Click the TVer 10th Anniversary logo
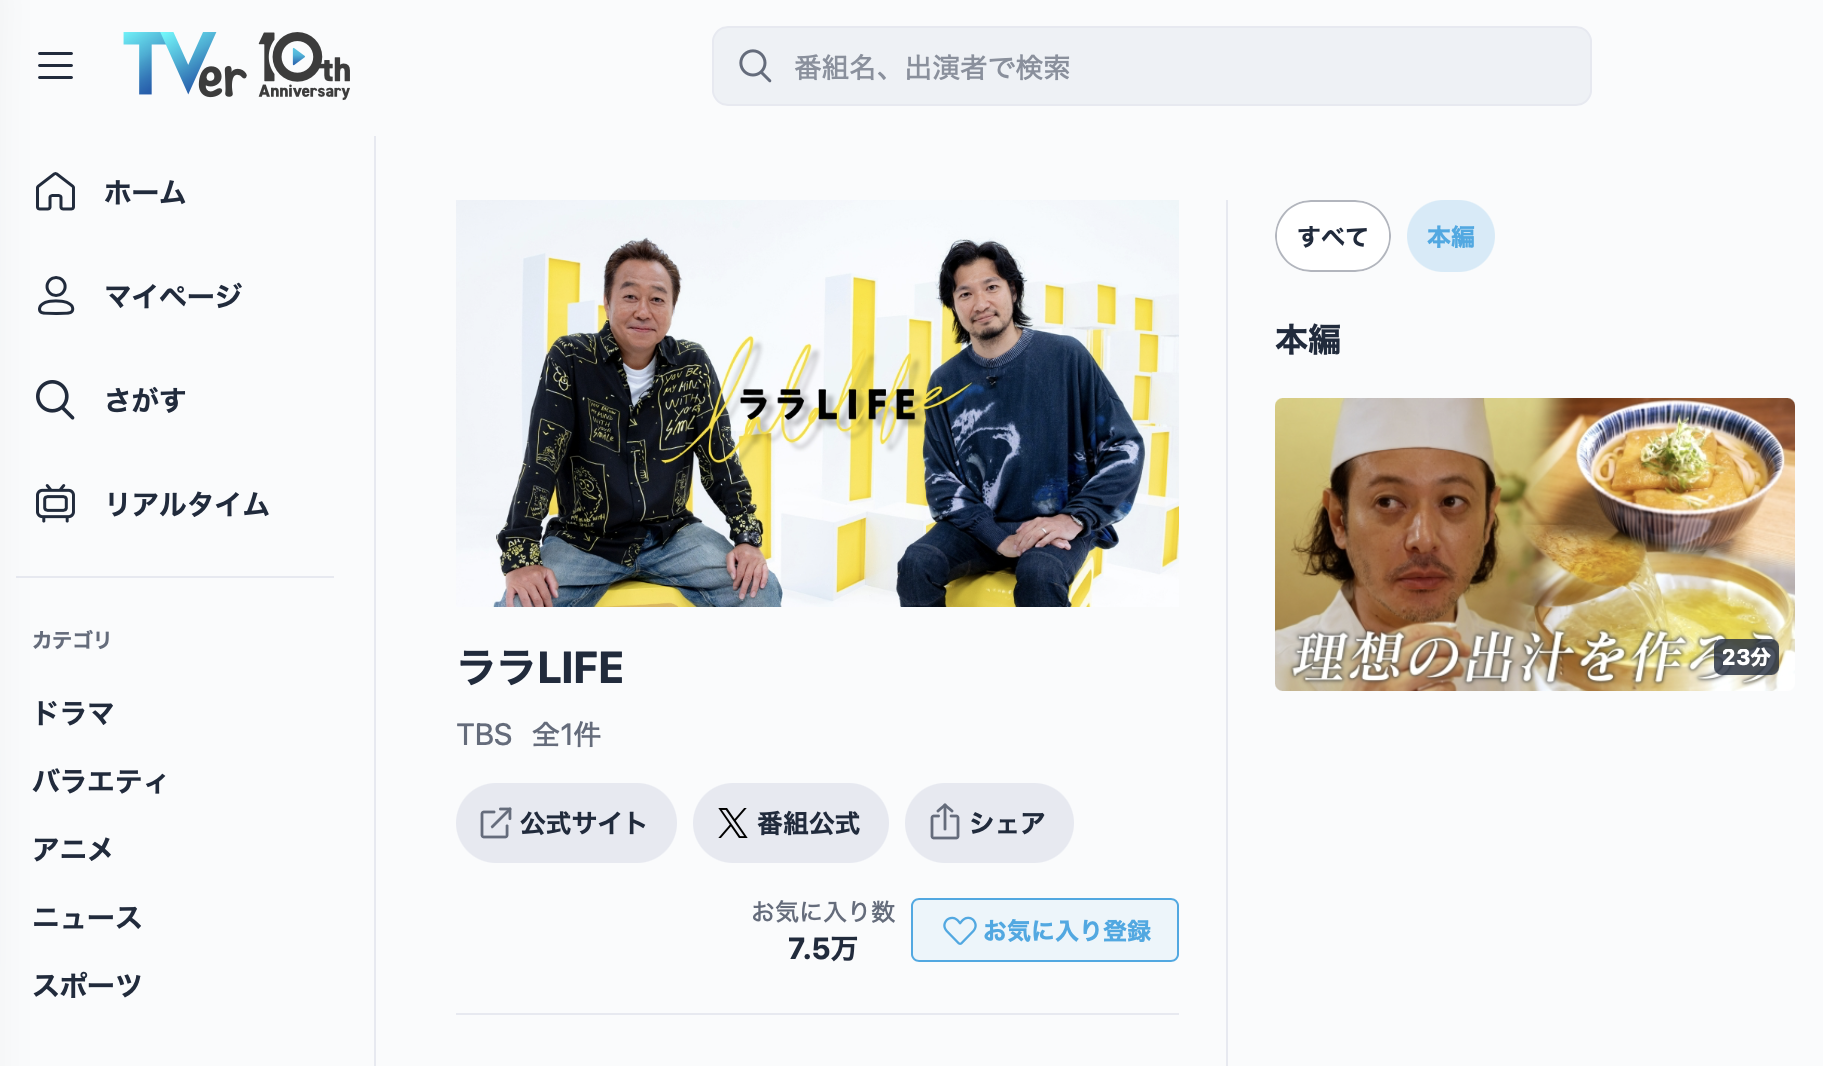Image resolution: width=1823 pixels, height=1066 pixels. pyautogui.click(x=236, y=66)
